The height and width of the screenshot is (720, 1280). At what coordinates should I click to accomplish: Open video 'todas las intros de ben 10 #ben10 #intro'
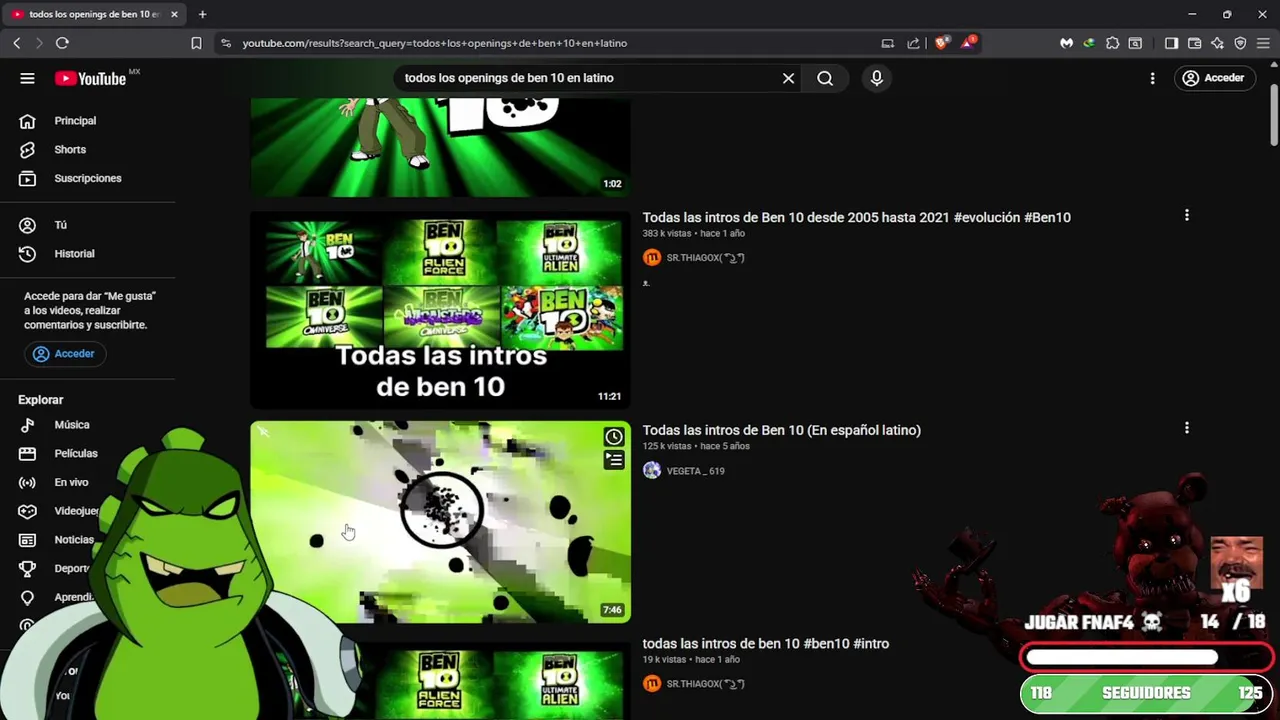click(x=765, y=644)
